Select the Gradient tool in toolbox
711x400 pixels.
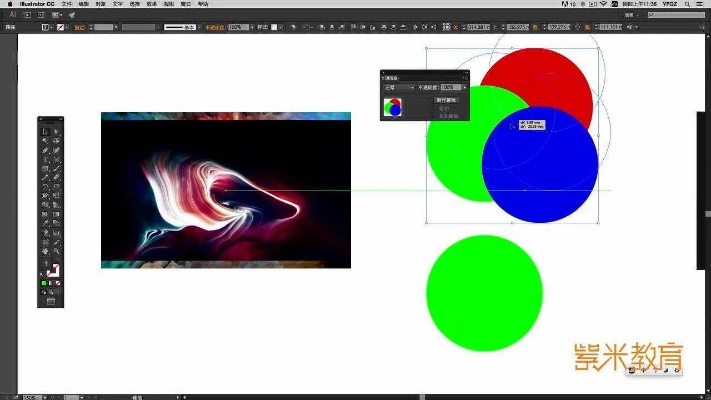(x=57, y=213)
